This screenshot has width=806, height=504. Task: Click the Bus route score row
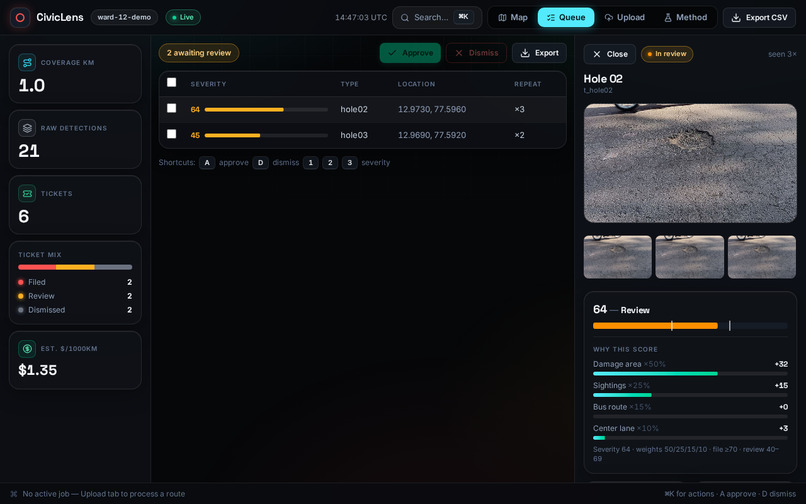690,410
